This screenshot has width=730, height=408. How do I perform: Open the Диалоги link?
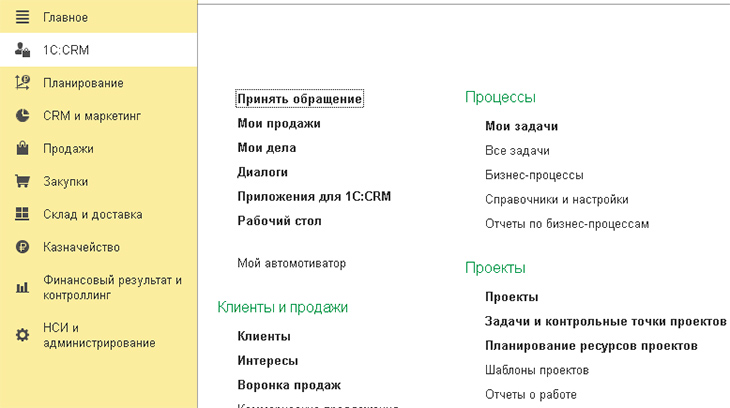click(x=263, y=172)
